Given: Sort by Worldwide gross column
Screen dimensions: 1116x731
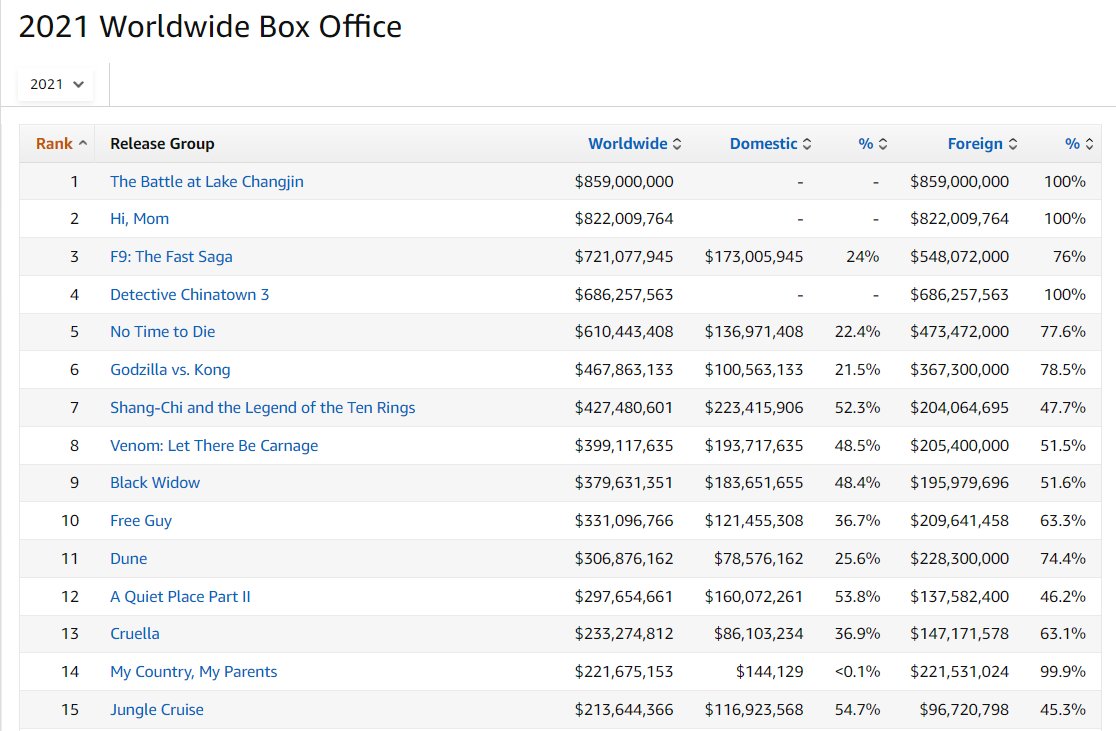Looking at the screenshot, I should point(628,144).
